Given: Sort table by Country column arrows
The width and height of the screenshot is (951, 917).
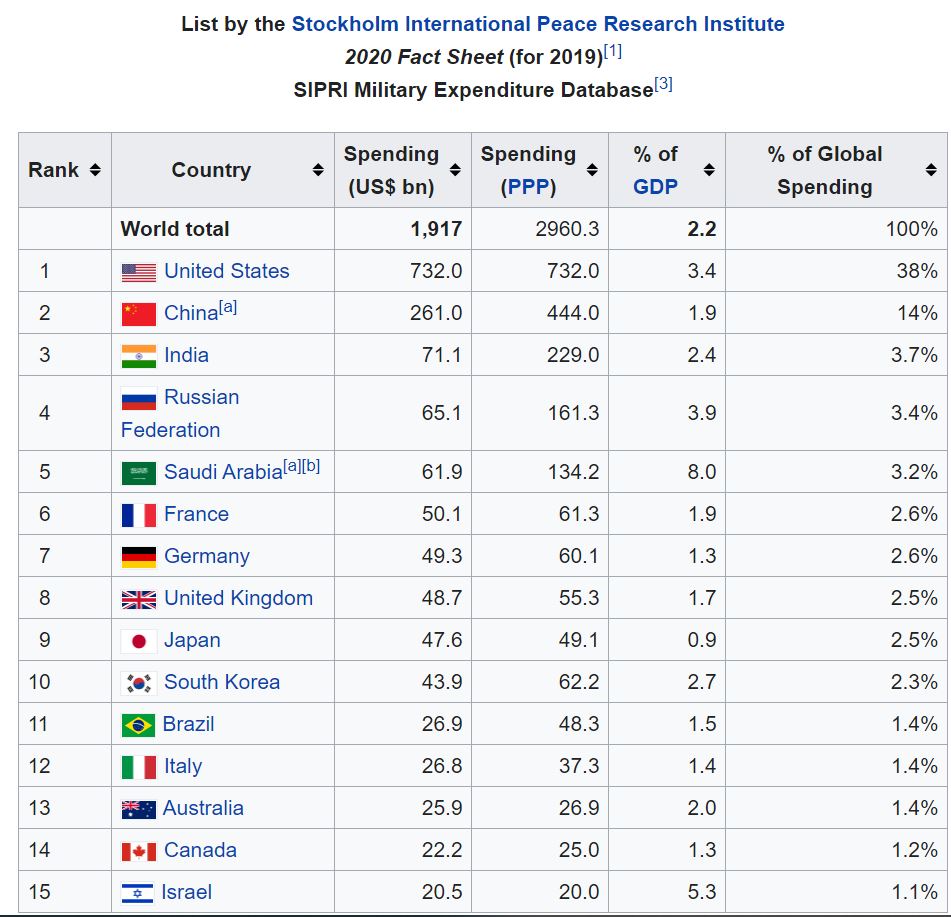Looking at the screenshot, I should 318,170.
